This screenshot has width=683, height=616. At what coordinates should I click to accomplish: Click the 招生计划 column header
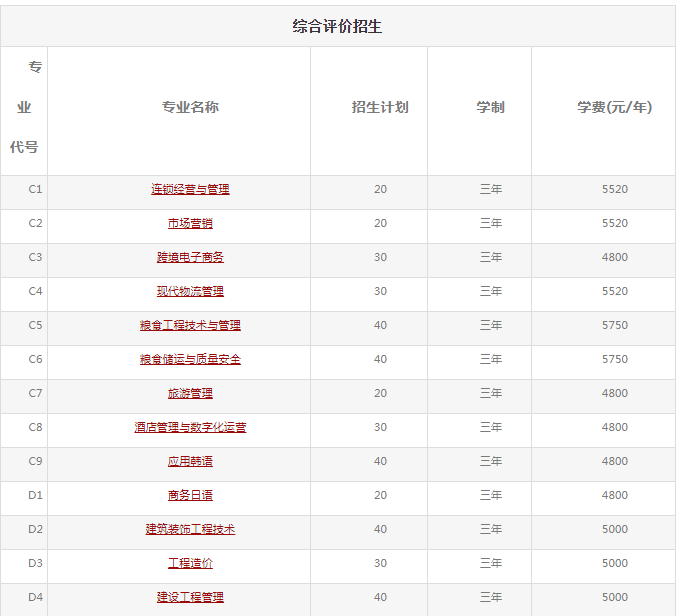380,107
